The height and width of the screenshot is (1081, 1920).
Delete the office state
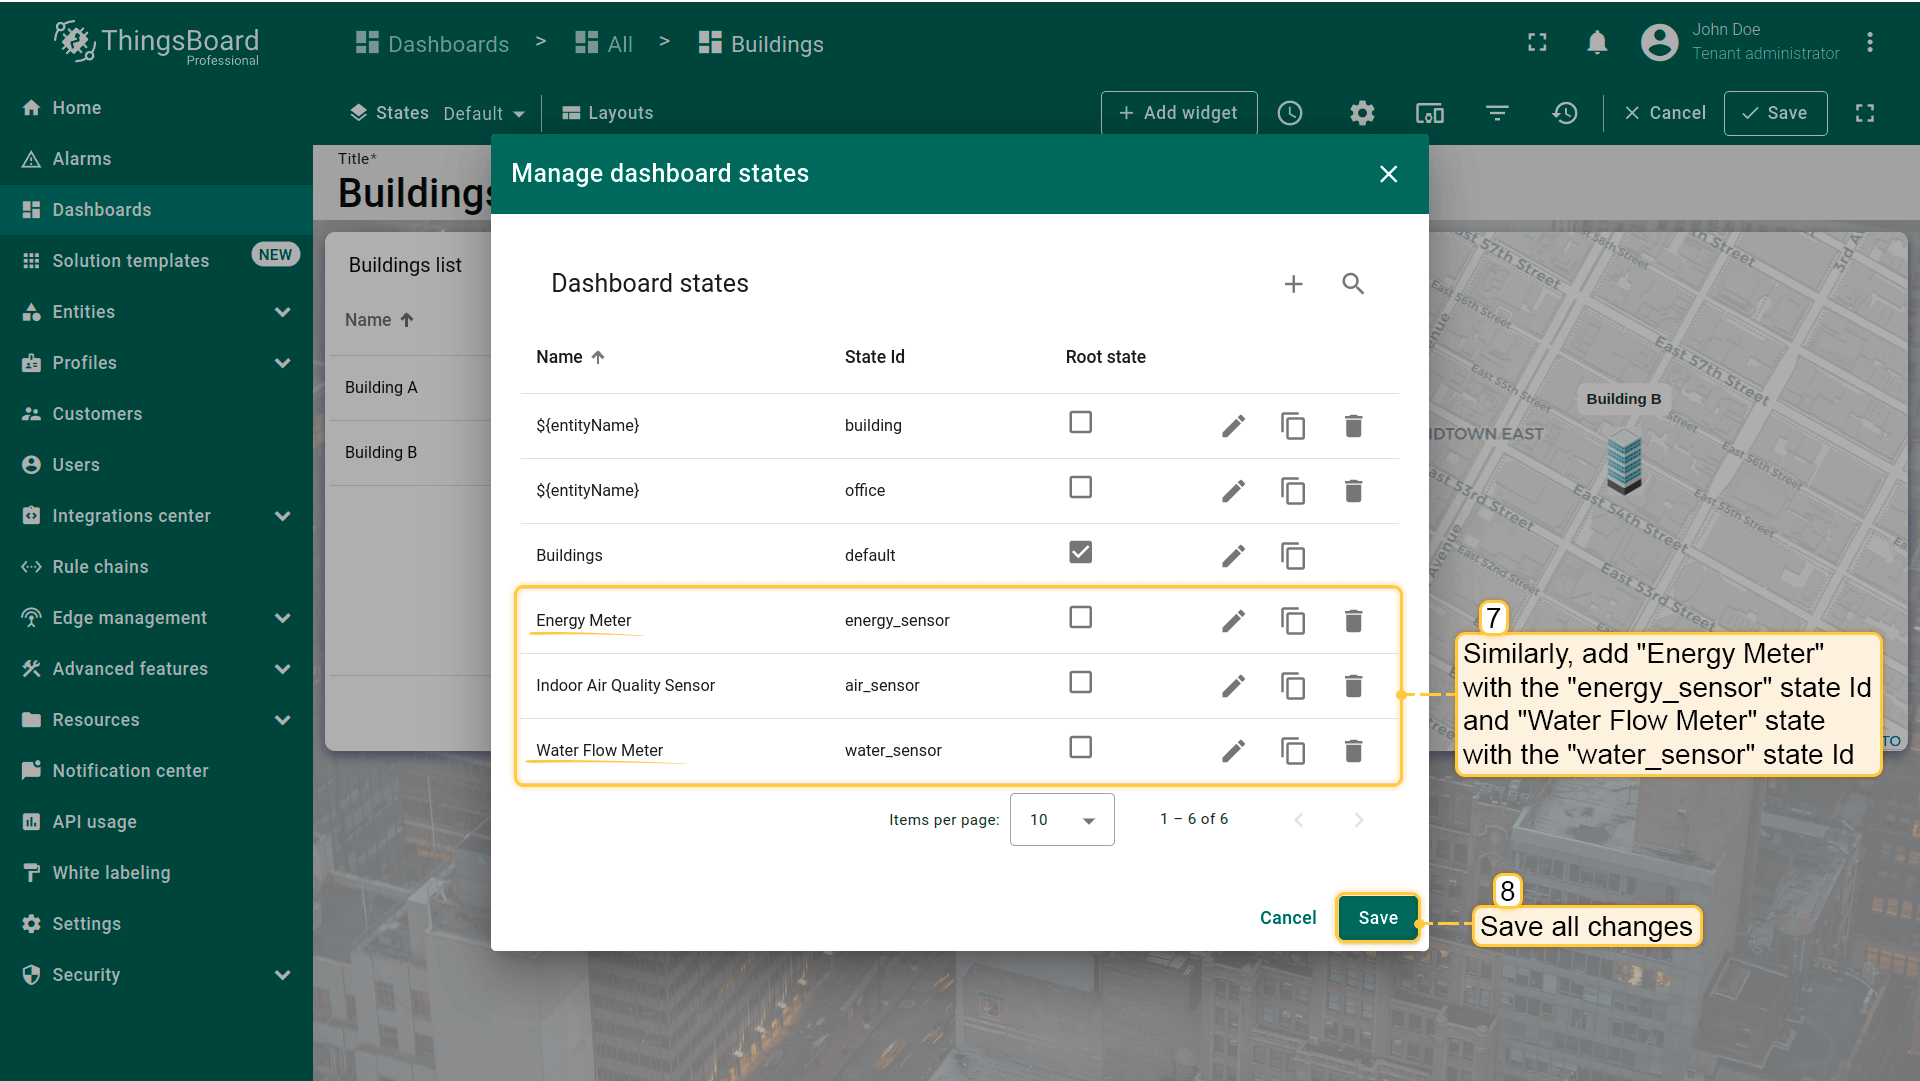(1353, 491)
